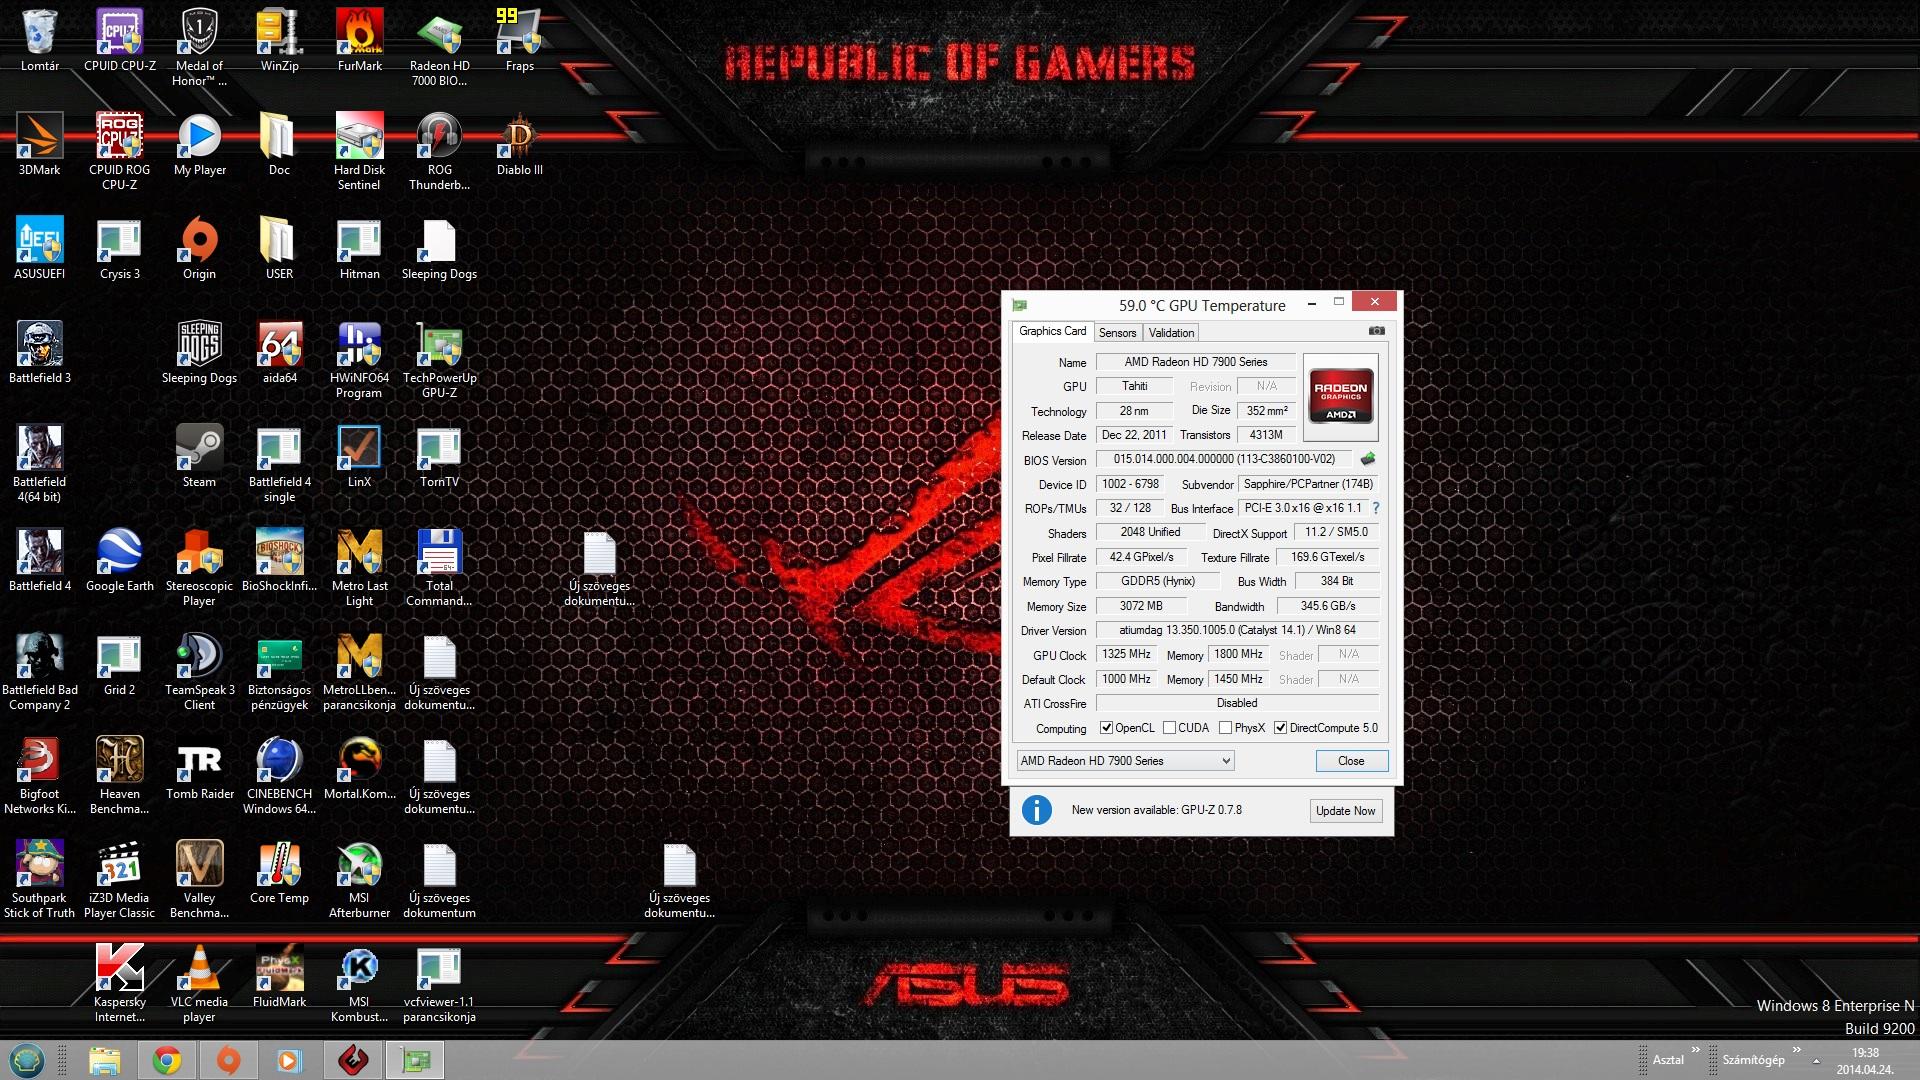This screenshot has height=1080, width=1920.
Task: Switch to the Validation tab
Action: [x=1171, y=333]
